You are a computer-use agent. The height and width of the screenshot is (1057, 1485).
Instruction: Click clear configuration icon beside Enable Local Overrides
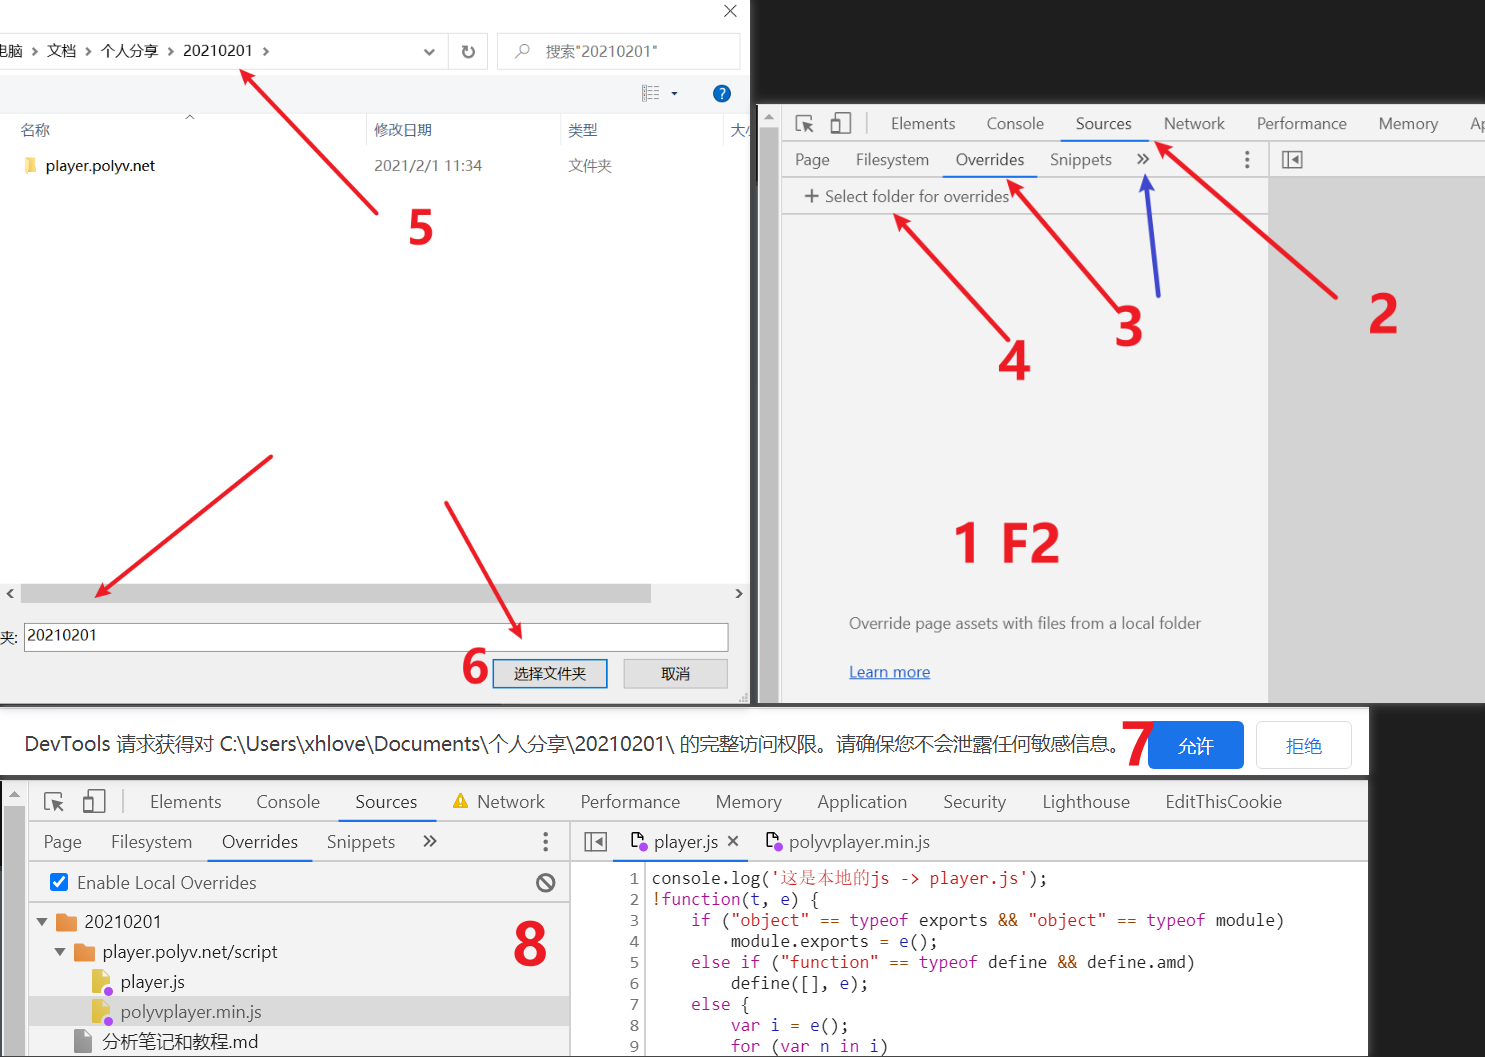[x=545, y=882]
